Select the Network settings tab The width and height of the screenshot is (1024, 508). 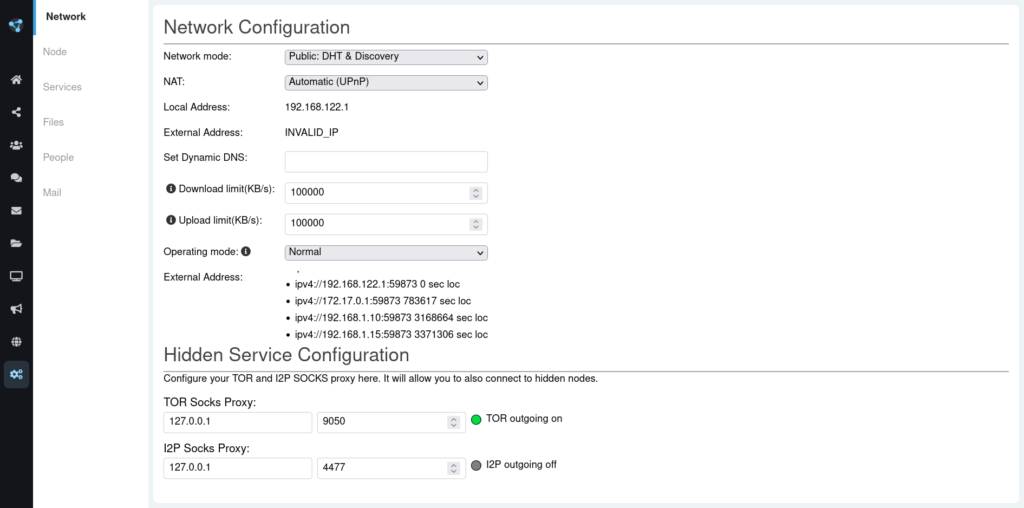pos(66,16)
